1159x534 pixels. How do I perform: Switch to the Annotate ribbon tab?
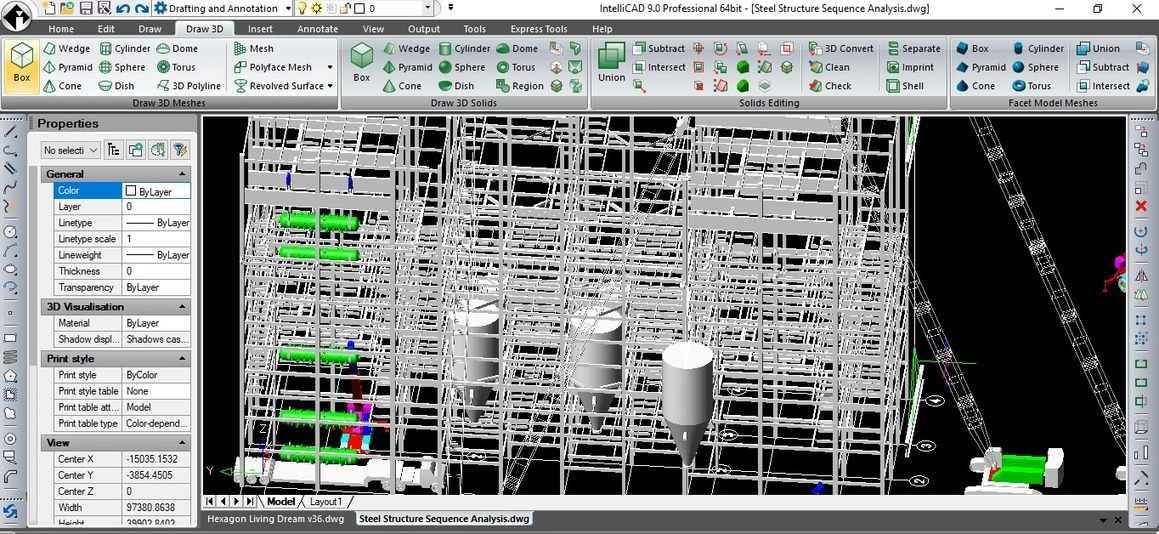tap(317, 29)
